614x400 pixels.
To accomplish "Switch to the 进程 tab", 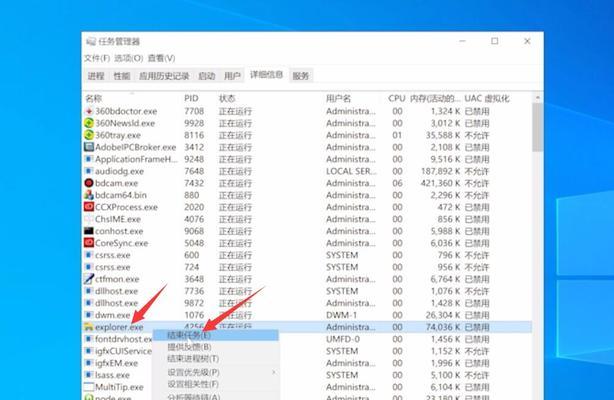I will [96, 76].
